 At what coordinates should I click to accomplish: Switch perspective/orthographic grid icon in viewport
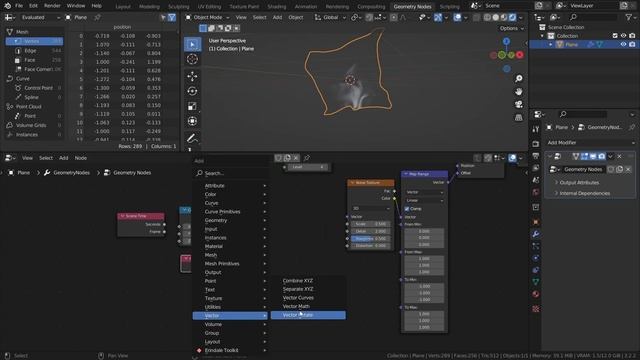tap(518, 118)
